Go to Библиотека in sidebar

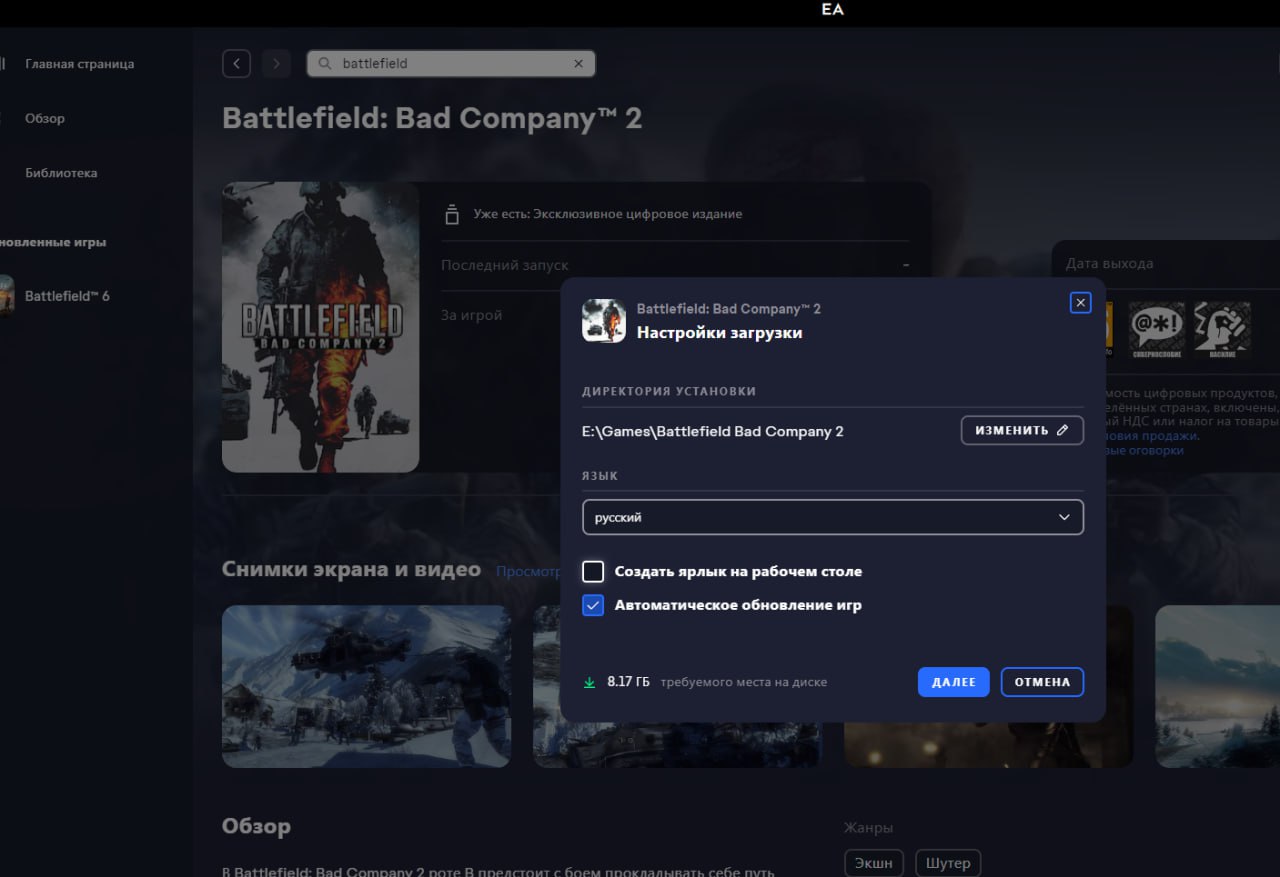click(x=61, y=173)
